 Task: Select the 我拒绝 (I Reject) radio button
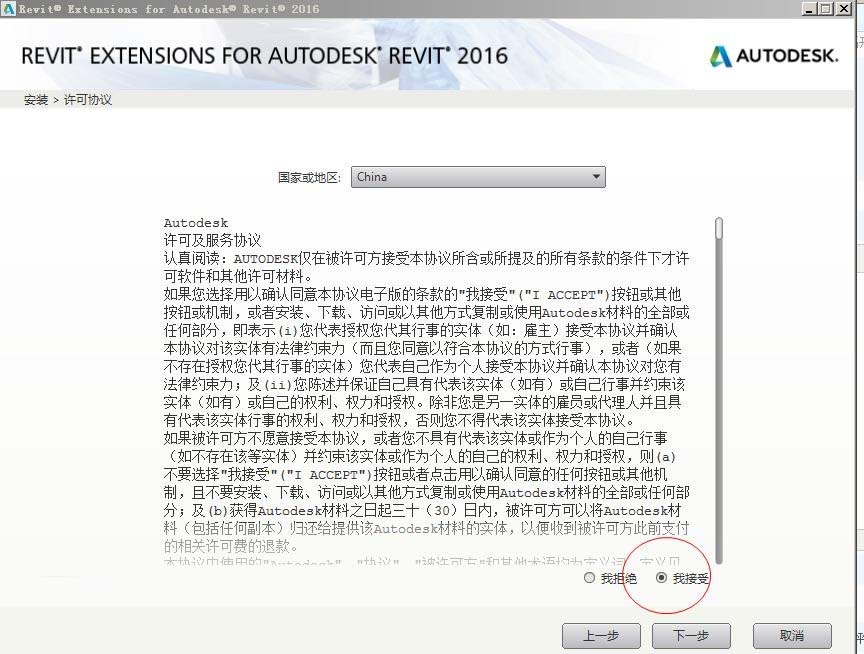tap(589, 577)
